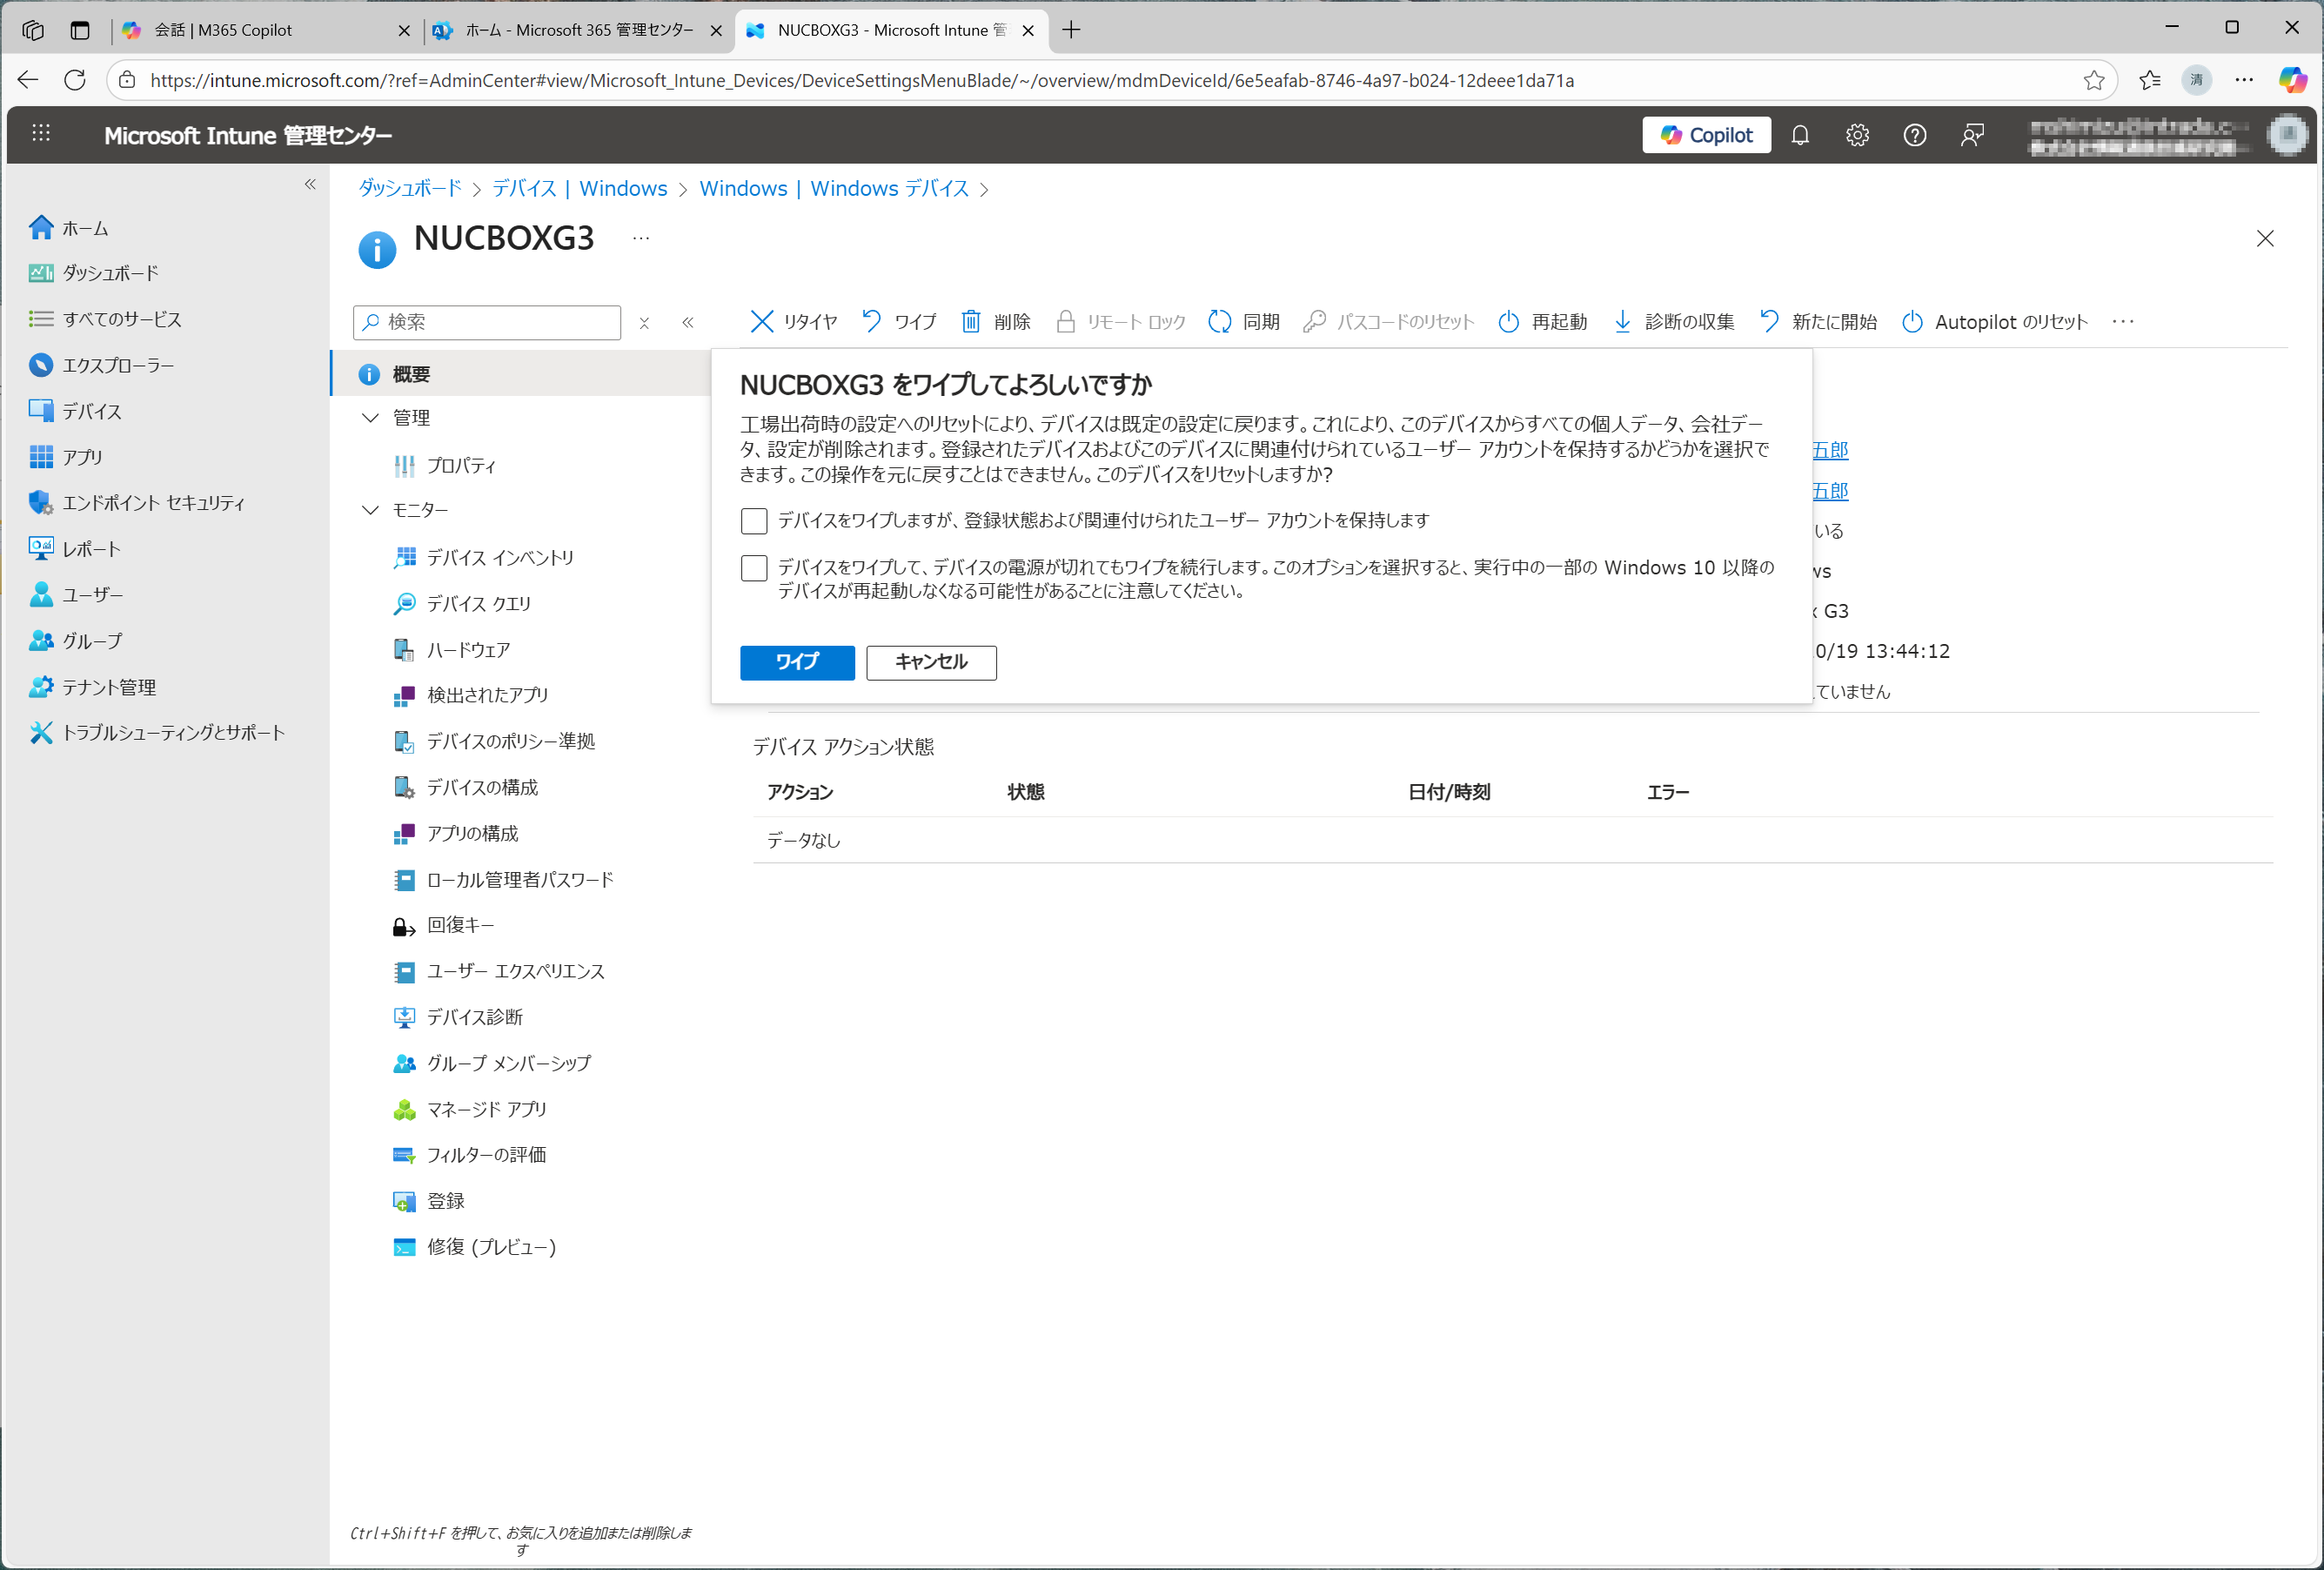
Task: Check the continue wipe if power lost option
Action: [x=754, y=568]
